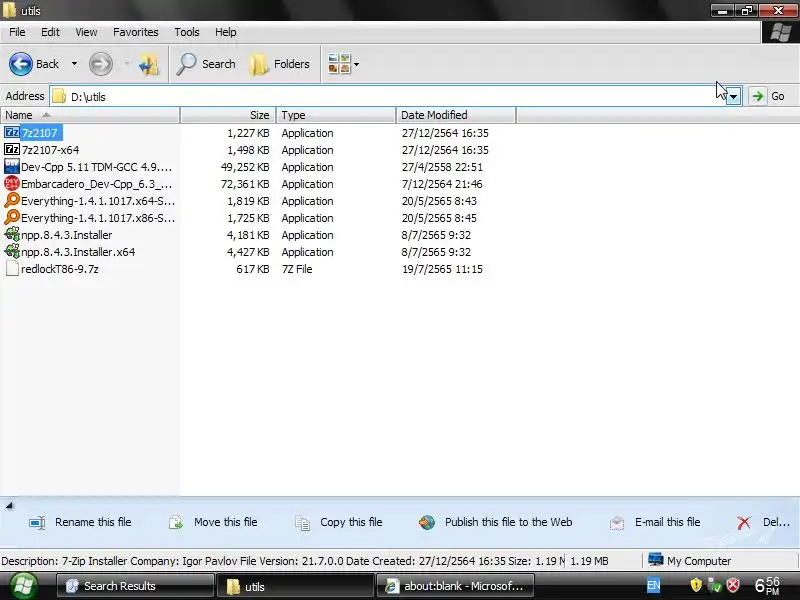Sort by Date Modified column header
The width and height of the screenshot is (800, 600).
click(x=456, y=115)
